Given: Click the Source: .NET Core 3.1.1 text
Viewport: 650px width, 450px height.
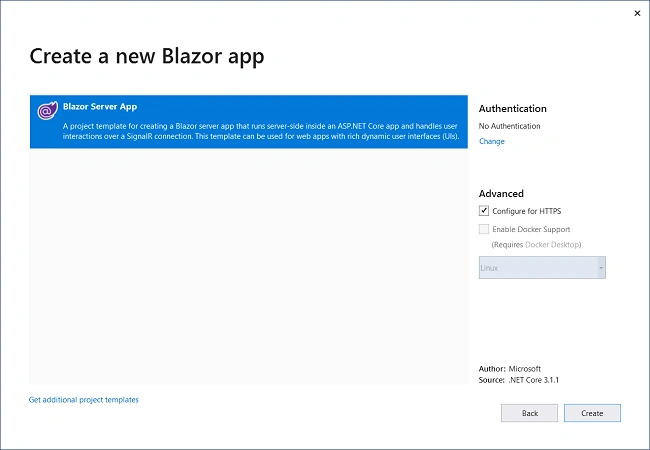Looking at the screenshot, I should pos(519,380).
